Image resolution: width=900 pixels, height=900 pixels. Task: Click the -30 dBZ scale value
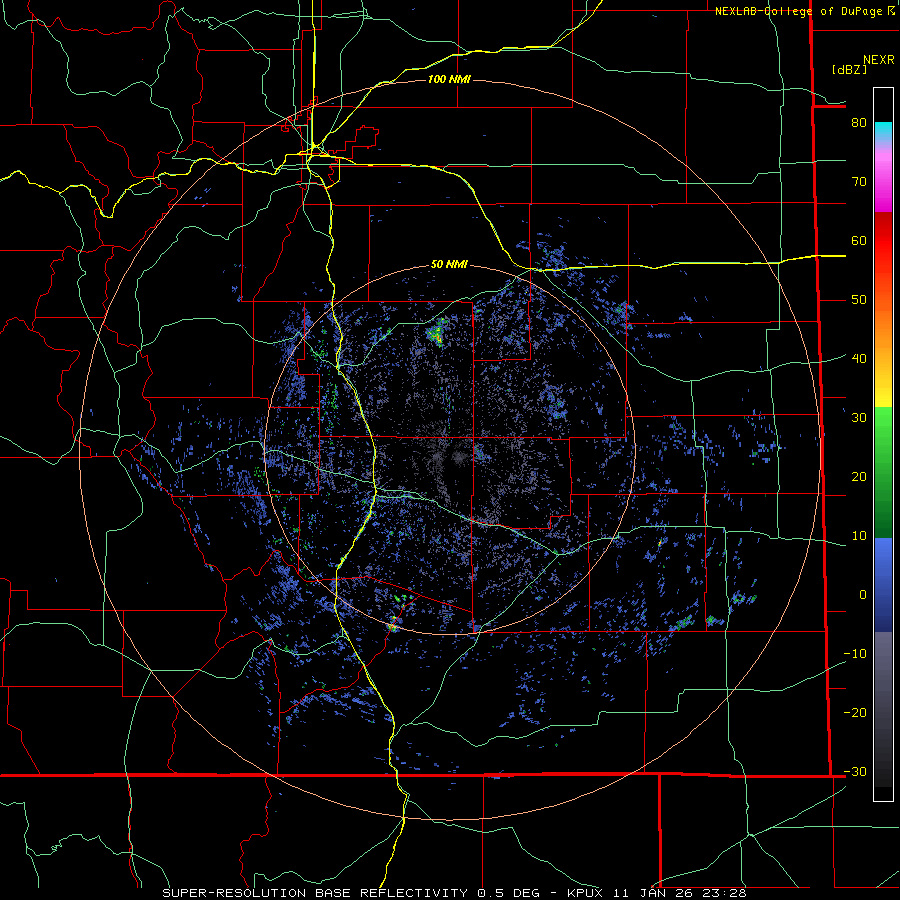(855, 771)
